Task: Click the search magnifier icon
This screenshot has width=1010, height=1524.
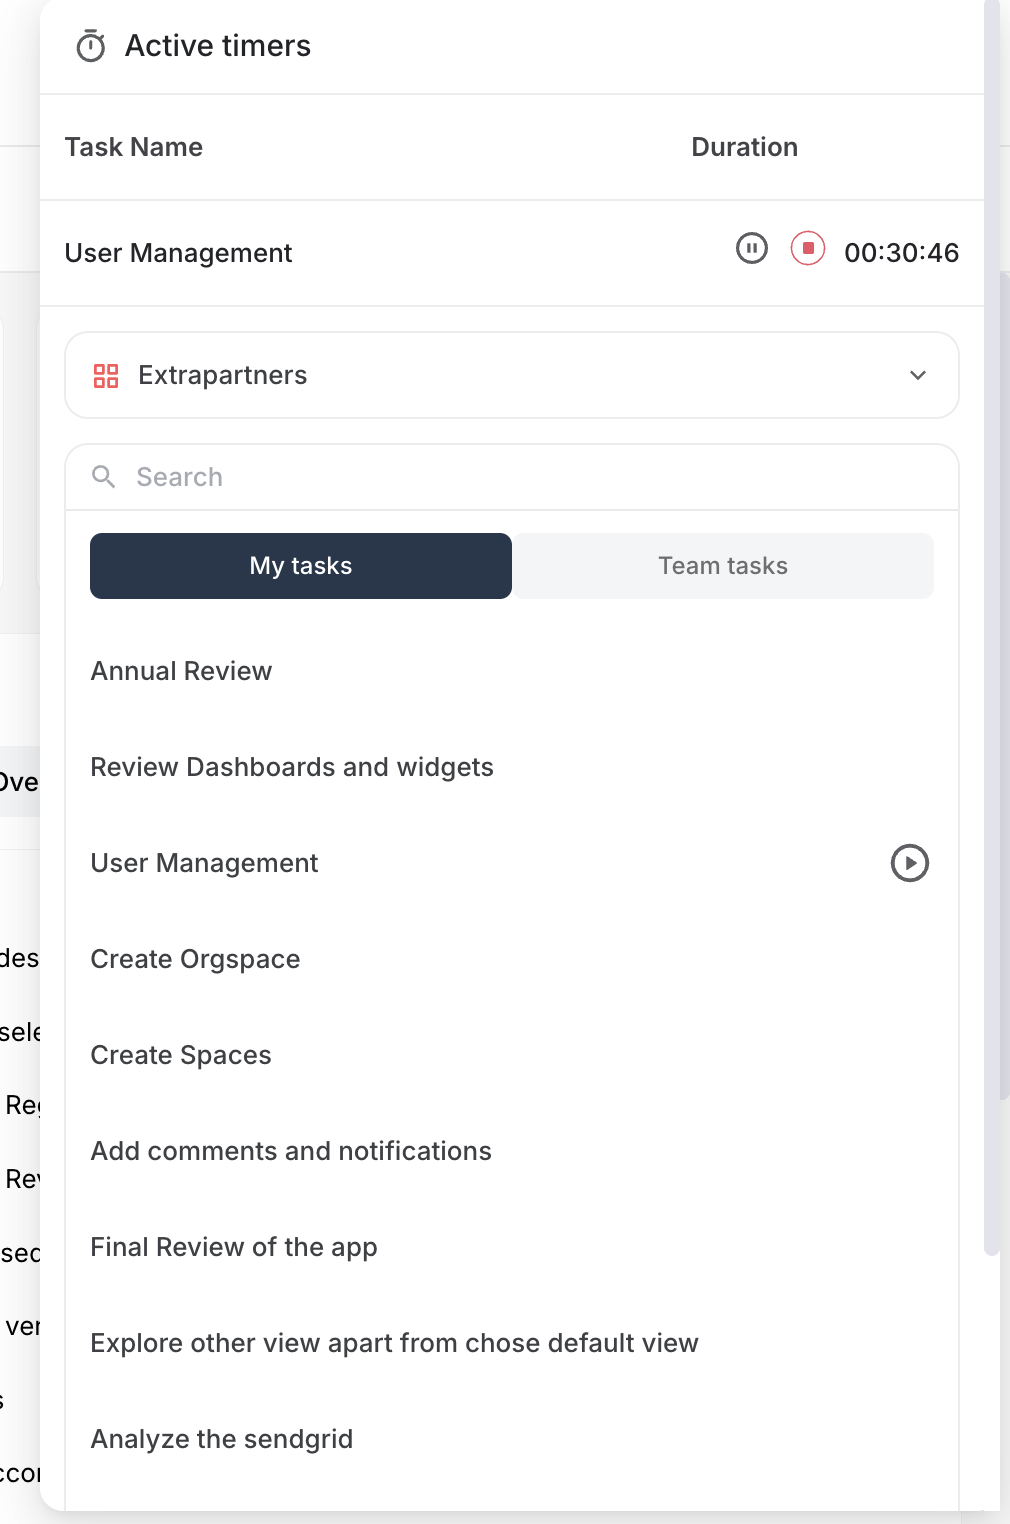Action: tap(103, 477)
